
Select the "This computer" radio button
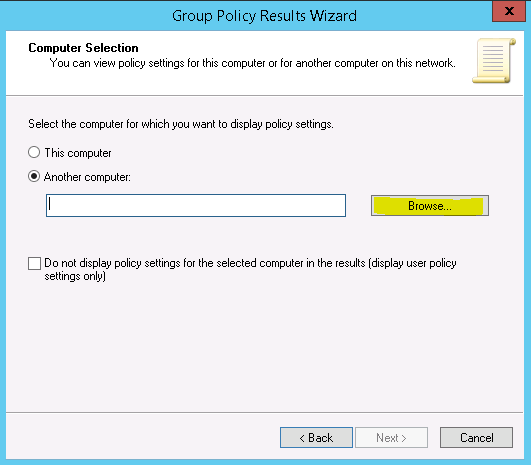click(x=34, y=152)
